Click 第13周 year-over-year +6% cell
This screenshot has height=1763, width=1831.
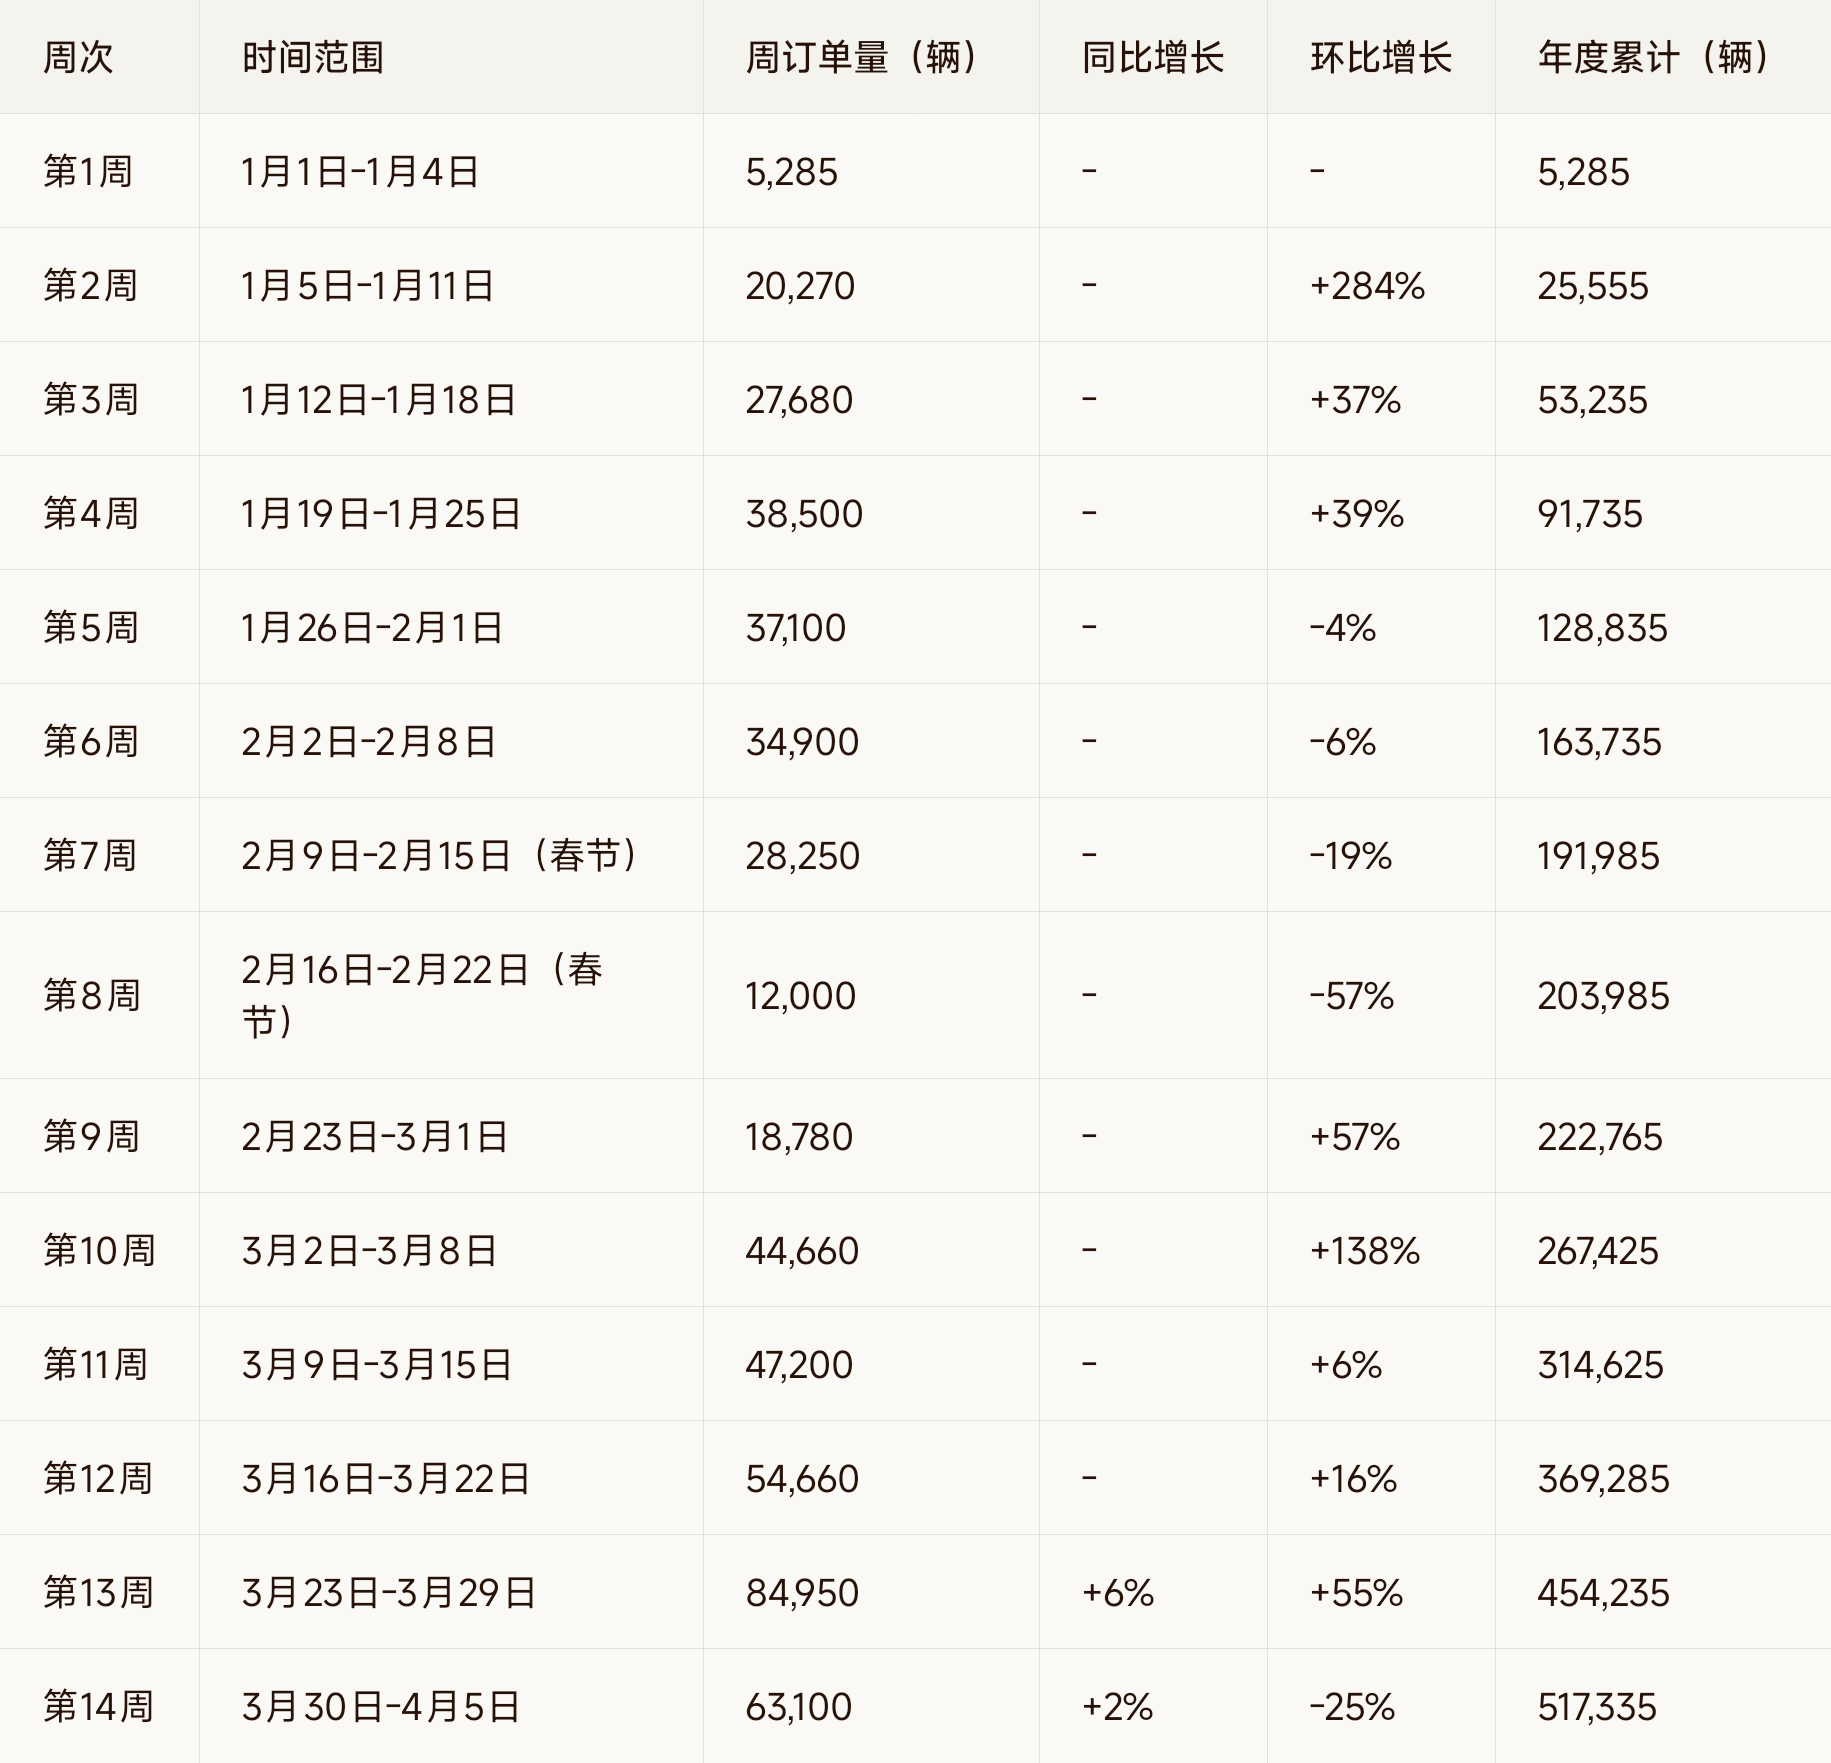[x=1118, y=1593]
